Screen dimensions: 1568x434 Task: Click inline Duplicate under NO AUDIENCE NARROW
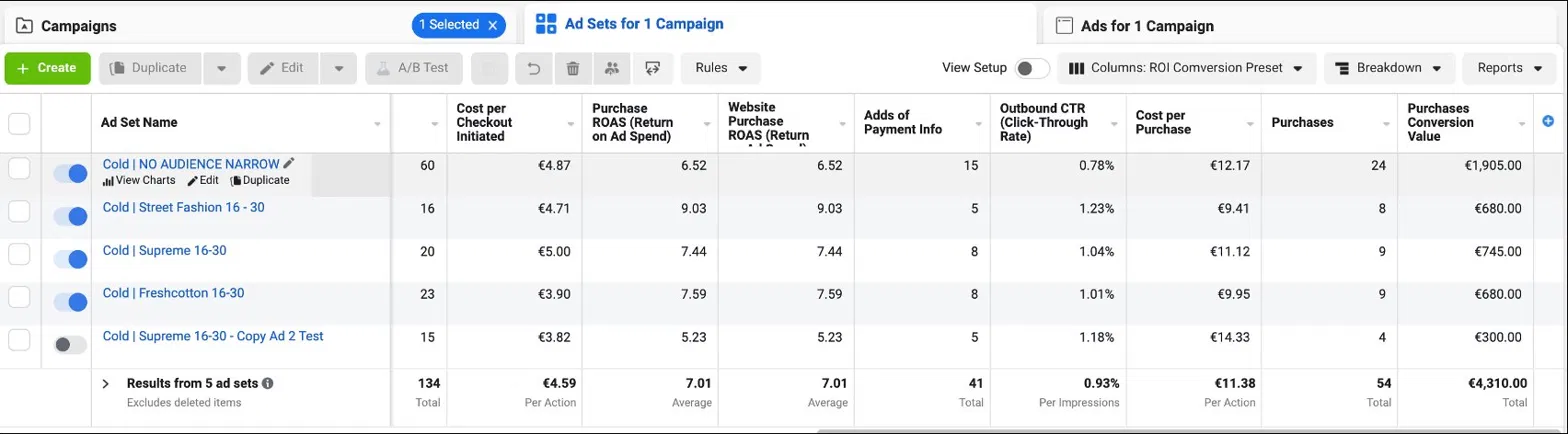(260, 181)
